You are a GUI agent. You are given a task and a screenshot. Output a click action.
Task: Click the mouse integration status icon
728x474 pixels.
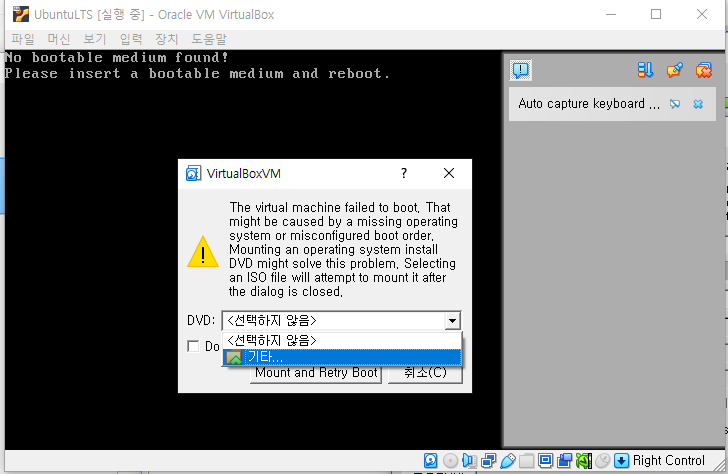click(603, 461)
